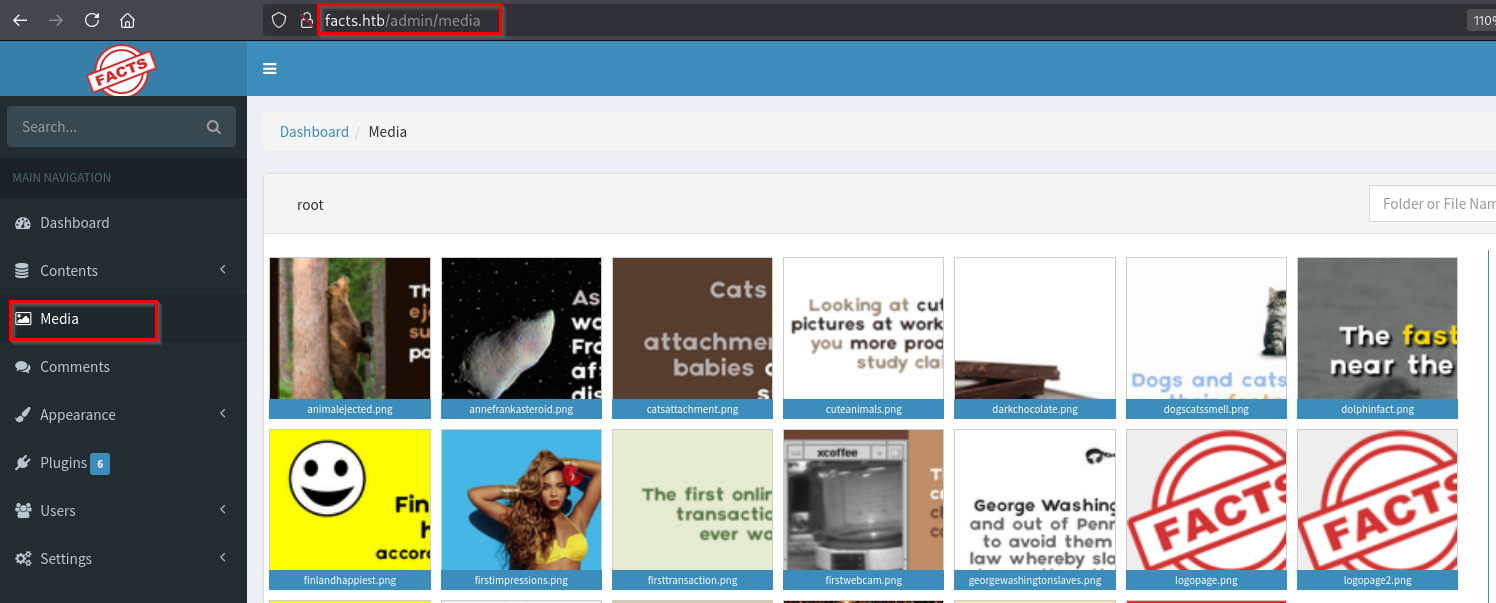Screen dimensions: 1496x603
Task: Select Media in the main navigation
Action: coord(123,319)
